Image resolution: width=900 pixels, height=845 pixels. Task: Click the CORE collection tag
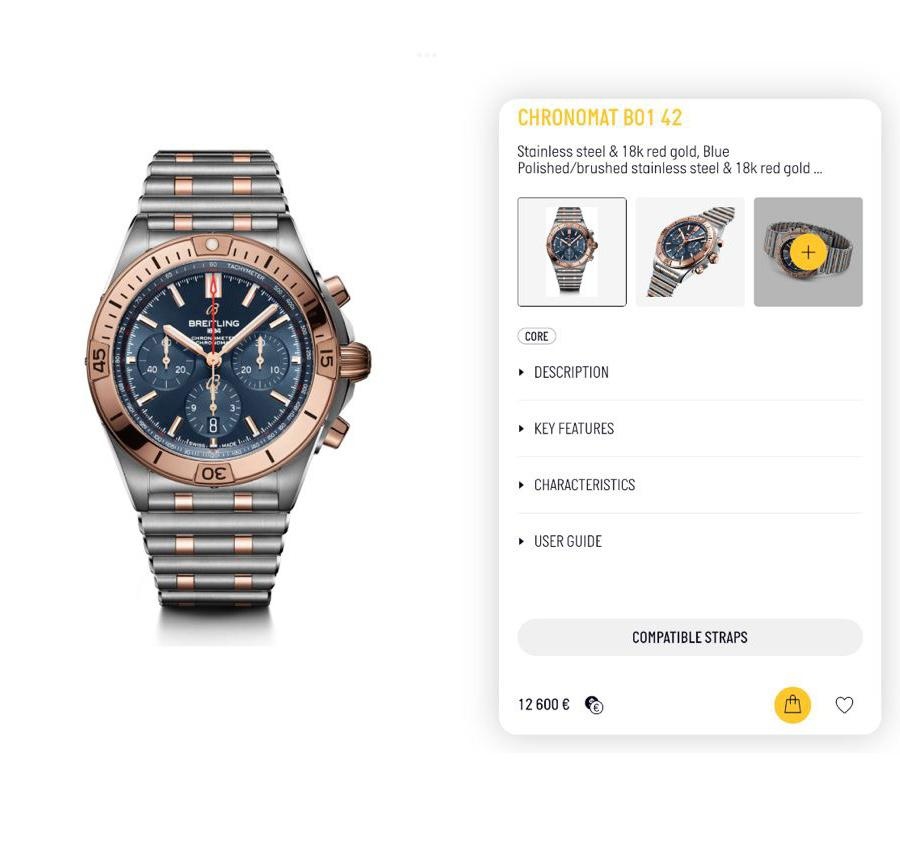tap(537, 336)
